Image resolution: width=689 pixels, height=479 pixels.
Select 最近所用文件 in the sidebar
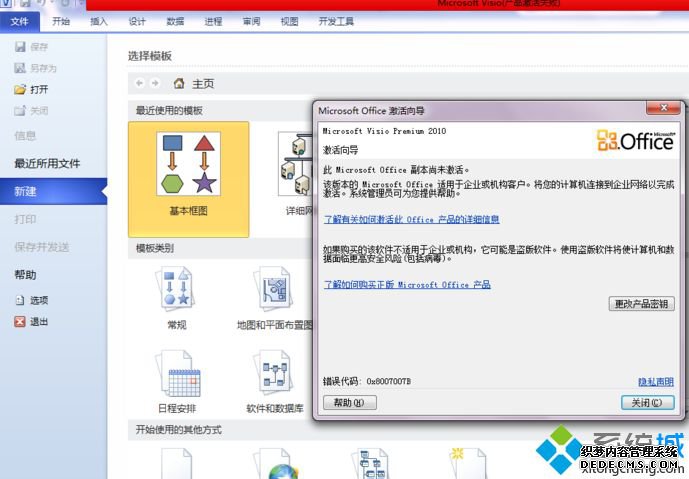(x=47, y=163)
